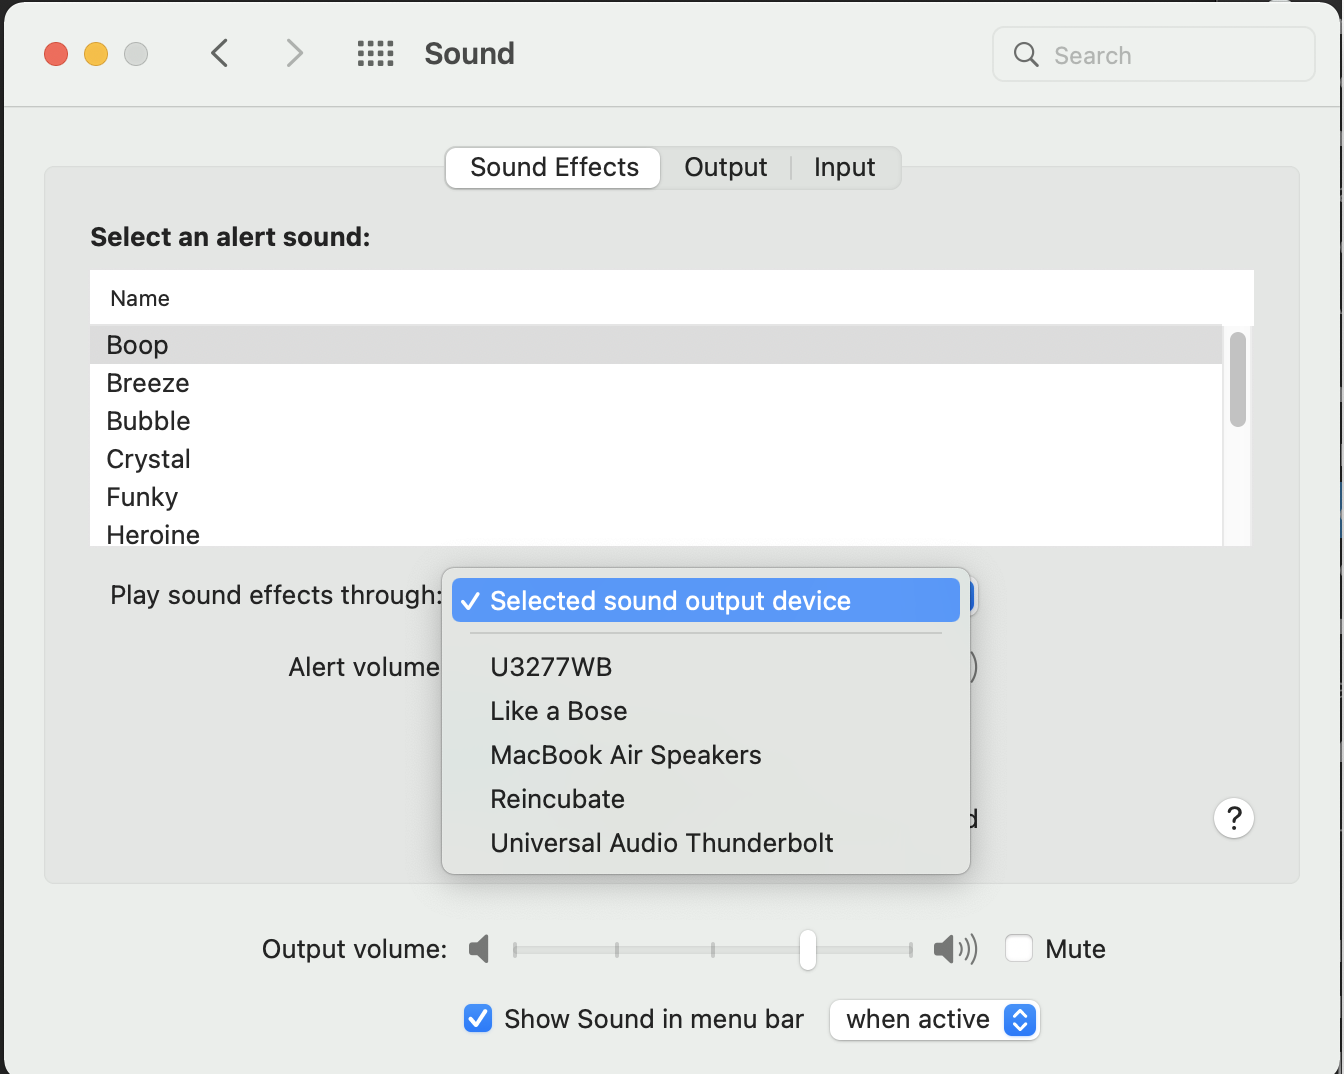This screenshot has width=1344, height=1074.
Task: Click the alert sound list scrollbar
Action: click(x=1238, y=380)
